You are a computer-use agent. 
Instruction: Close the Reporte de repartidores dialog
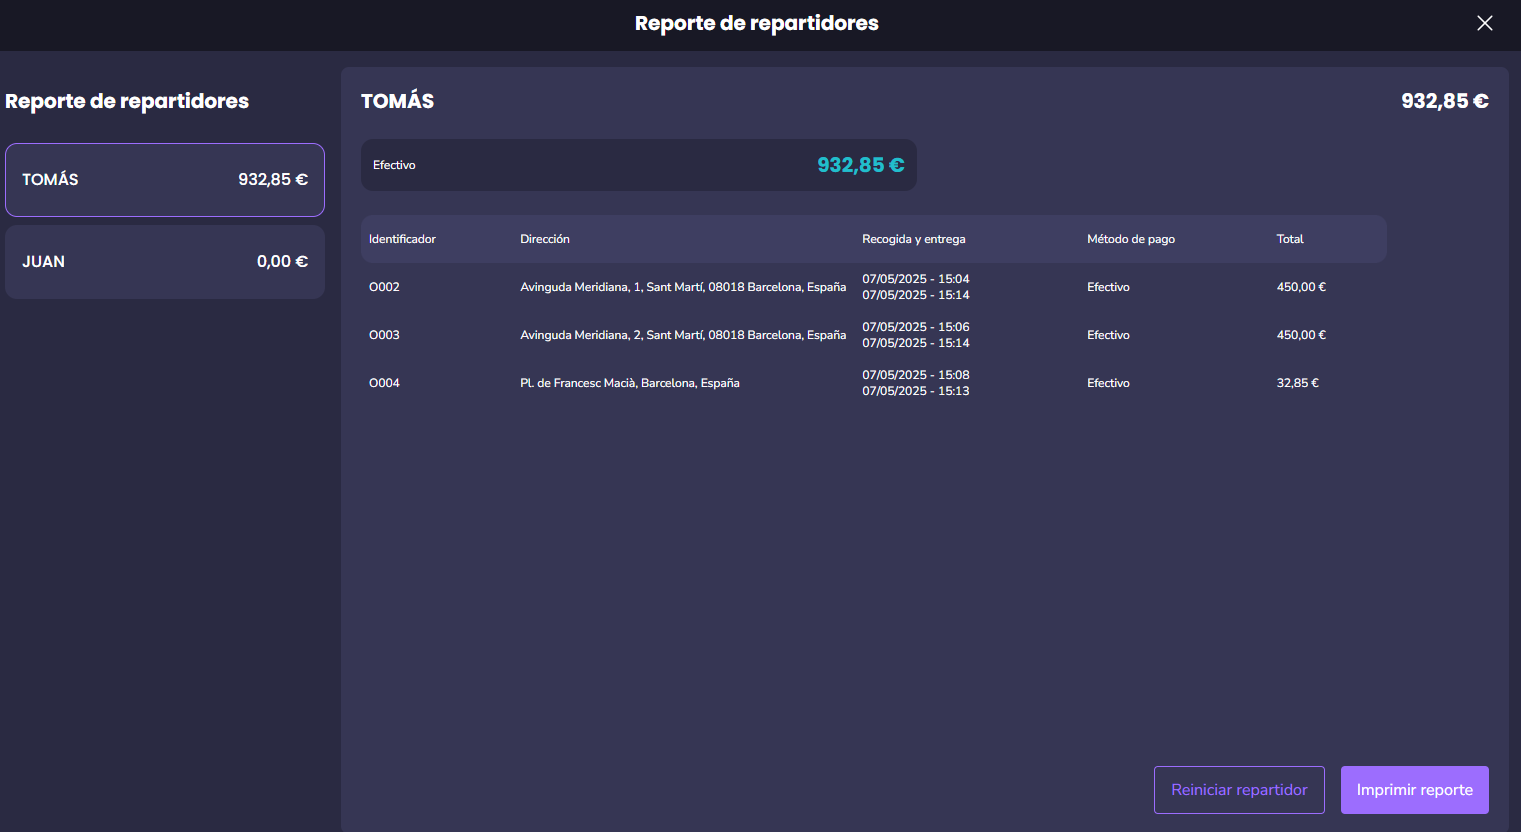[x=1484, y=23]
